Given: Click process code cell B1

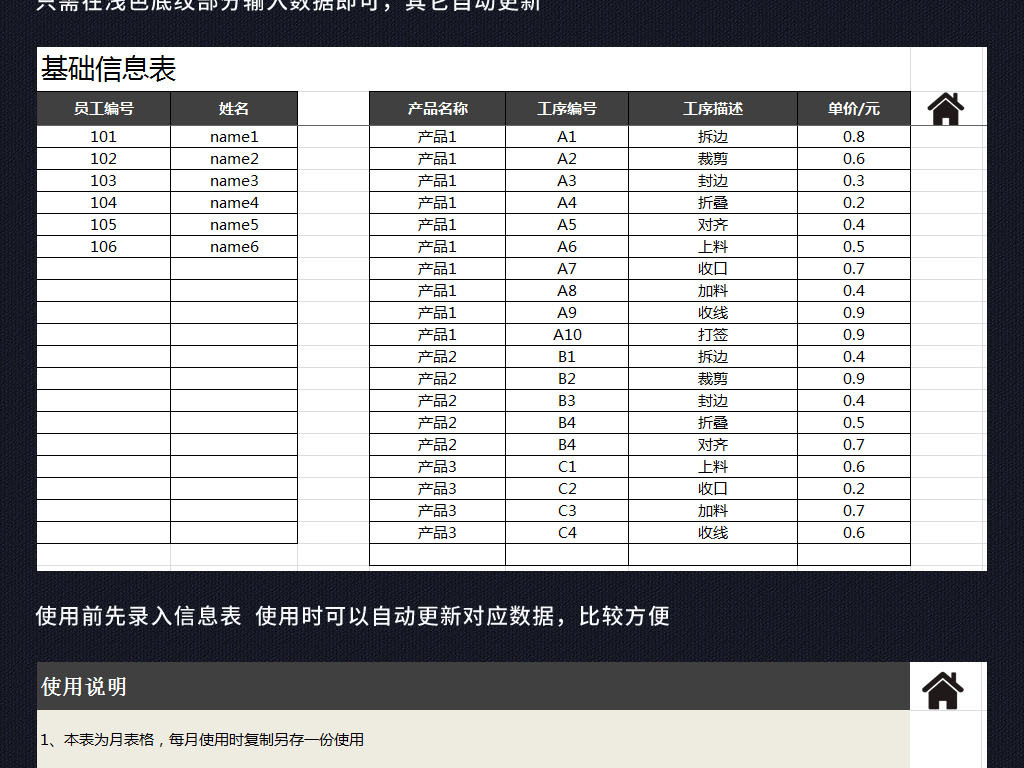Looking at the screenshot, I should 567,357.
